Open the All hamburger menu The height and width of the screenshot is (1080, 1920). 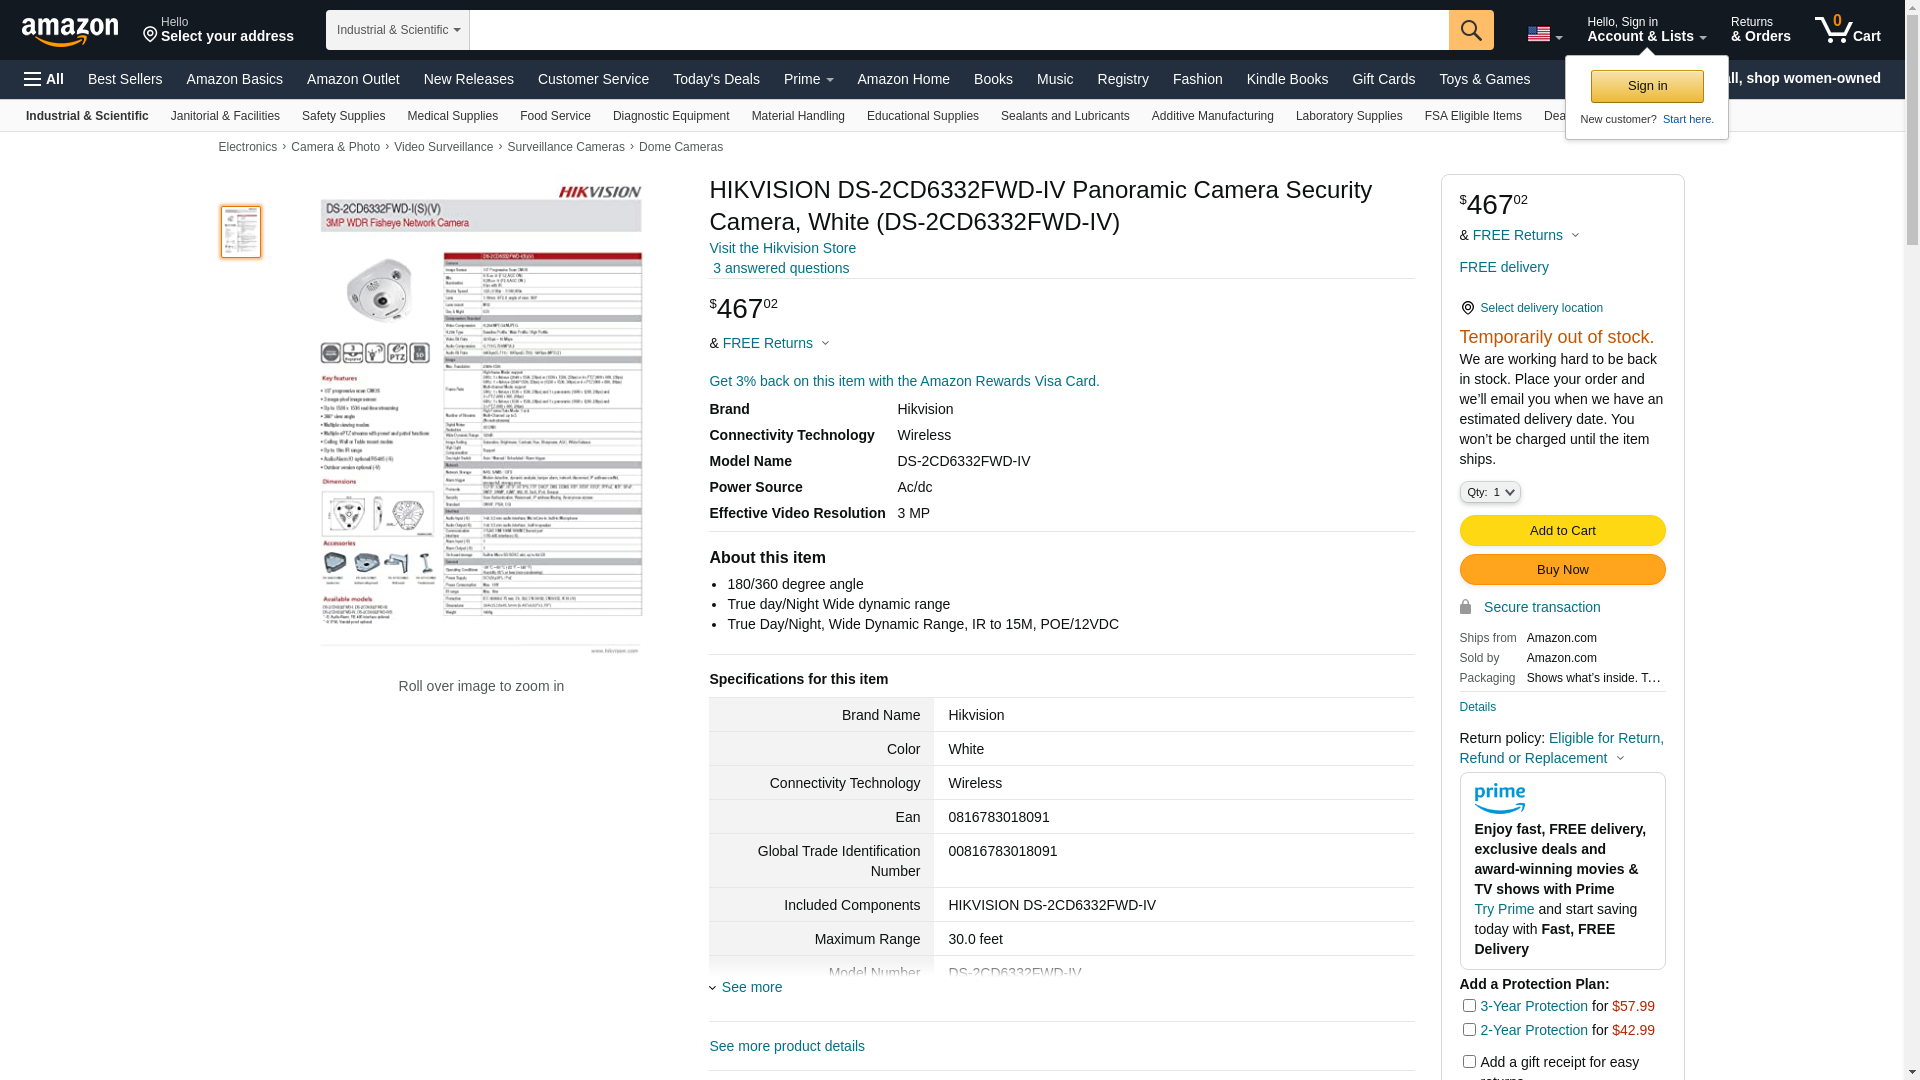(44, 79)
